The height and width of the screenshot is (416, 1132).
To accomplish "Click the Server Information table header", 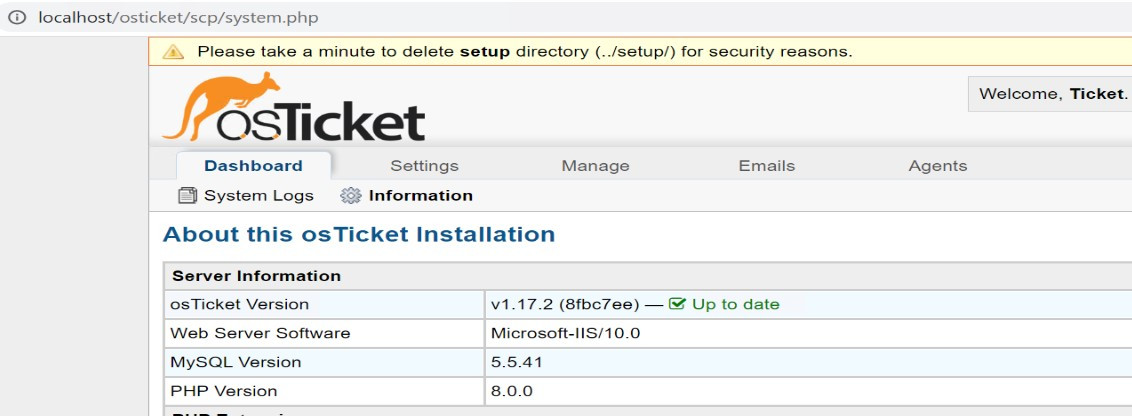I will (256, 276).
